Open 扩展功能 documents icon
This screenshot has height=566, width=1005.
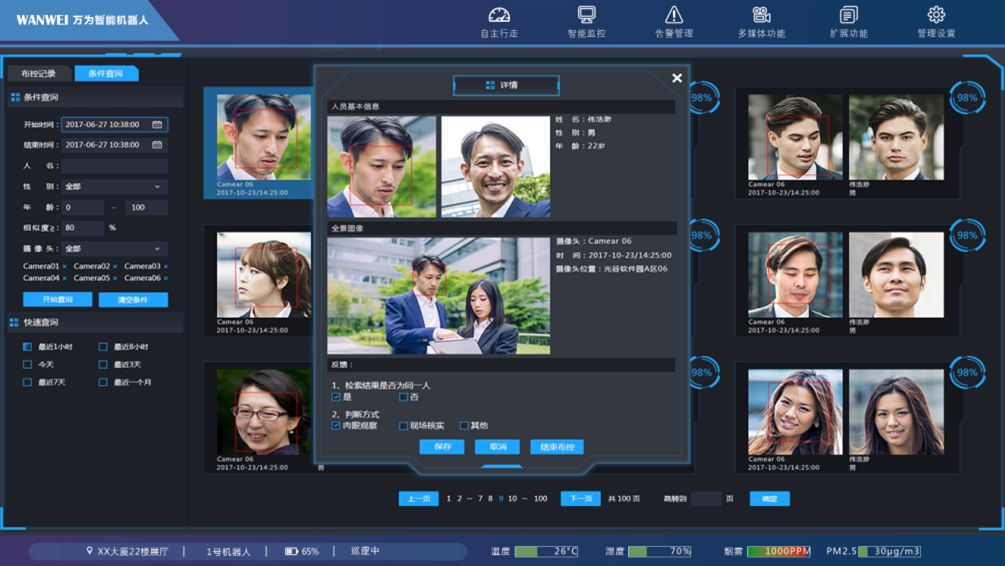[849, 15]
